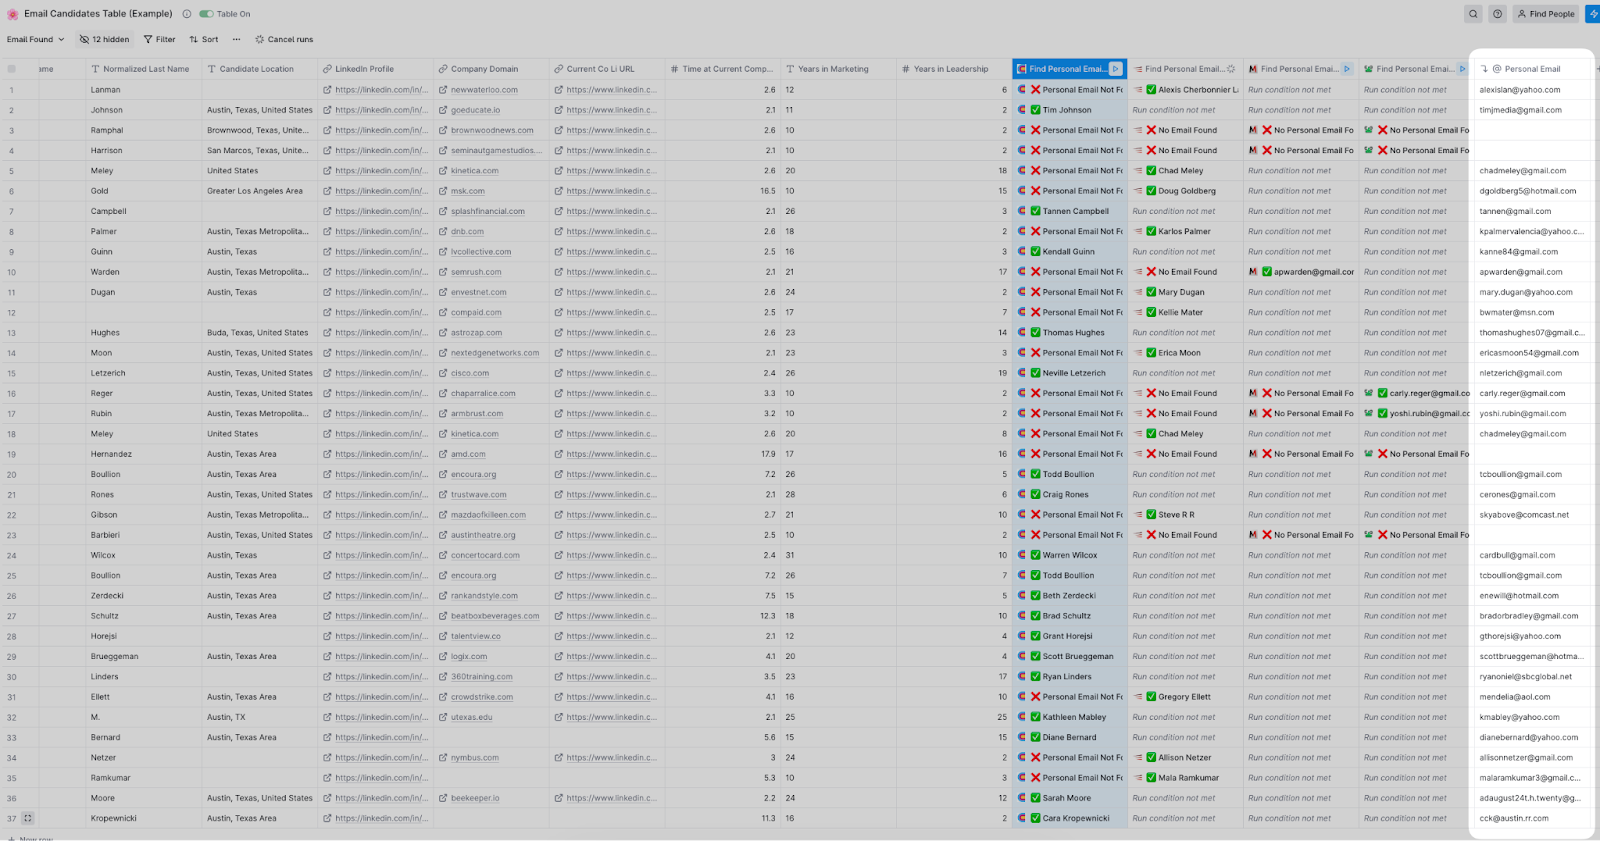Select the cell dgoldberg5@hotmail.com
1600x841 pixels.
click(1532, 191)
